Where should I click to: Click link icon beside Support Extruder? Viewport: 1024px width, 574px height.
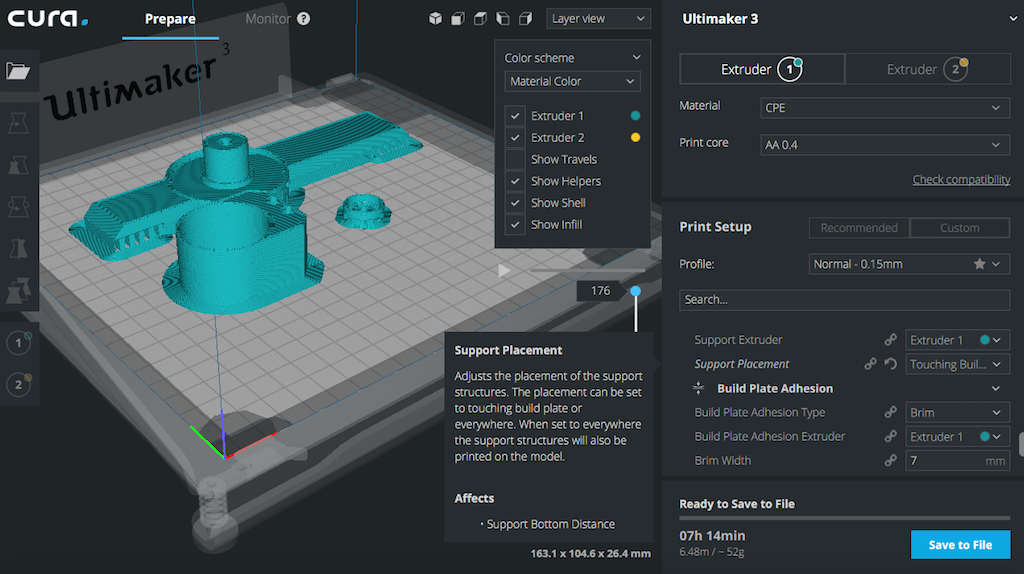coord(891,340)
